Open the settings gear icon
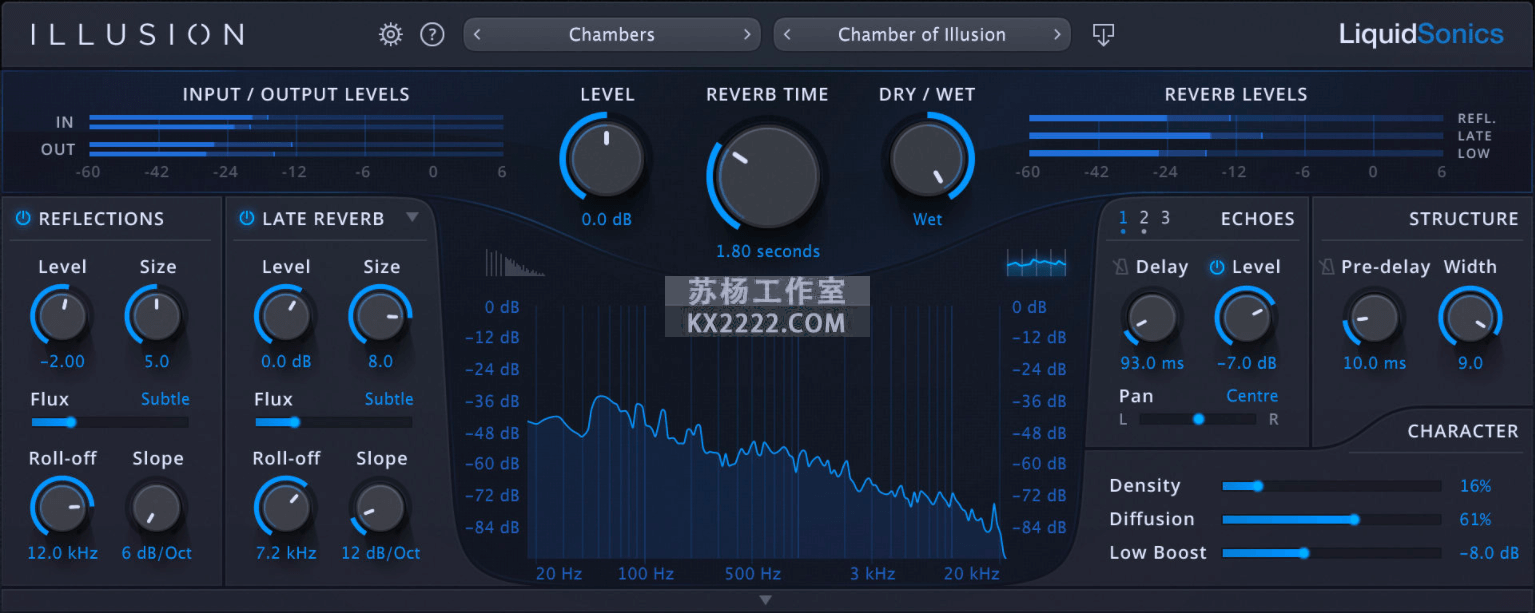1535x613 pixels. (390, 35)
